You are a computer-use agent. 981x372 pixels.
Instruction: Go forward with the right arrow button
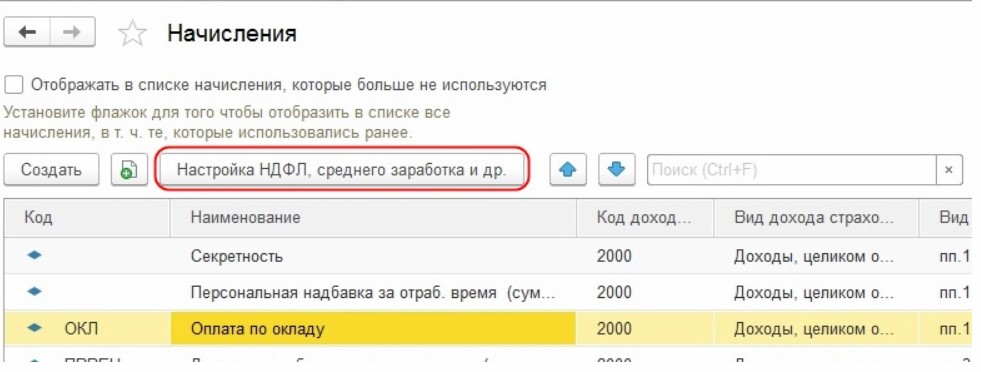pos(73,33)
